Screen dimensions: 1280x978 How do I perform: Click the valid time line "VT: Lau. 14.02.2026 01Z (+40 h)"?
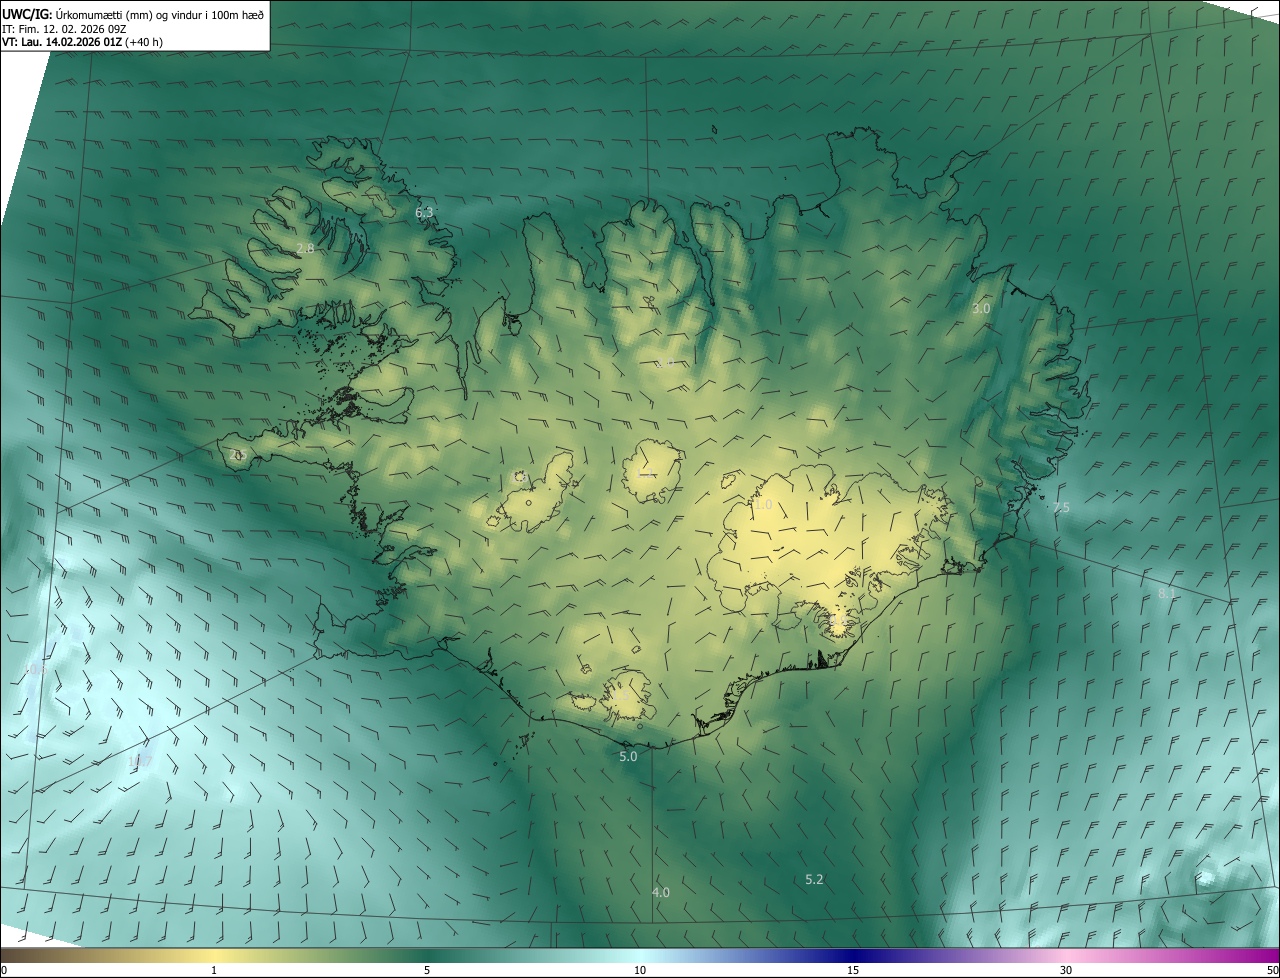(82, 42)
